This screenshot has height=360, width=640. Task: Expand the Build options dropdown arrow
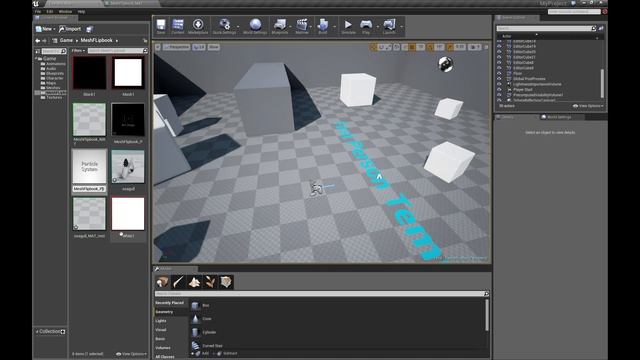coord(334,27)
